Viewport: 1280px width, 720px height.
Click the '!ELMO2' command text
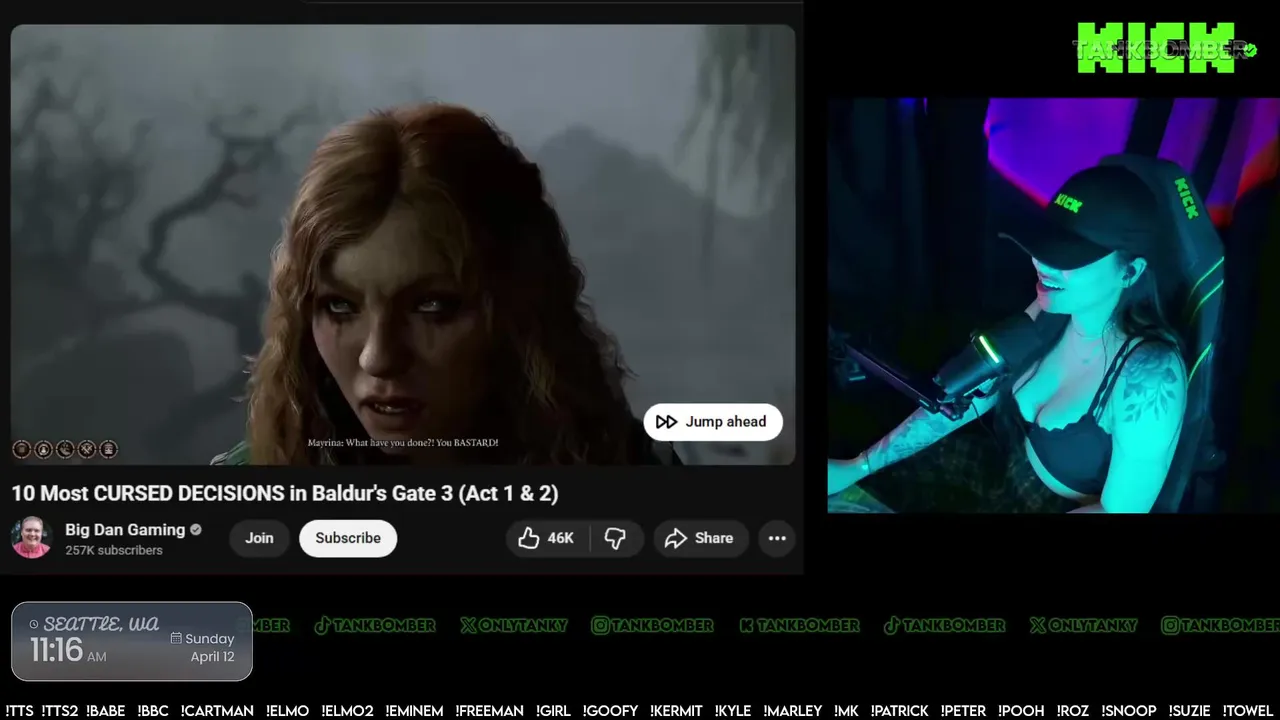347,711
